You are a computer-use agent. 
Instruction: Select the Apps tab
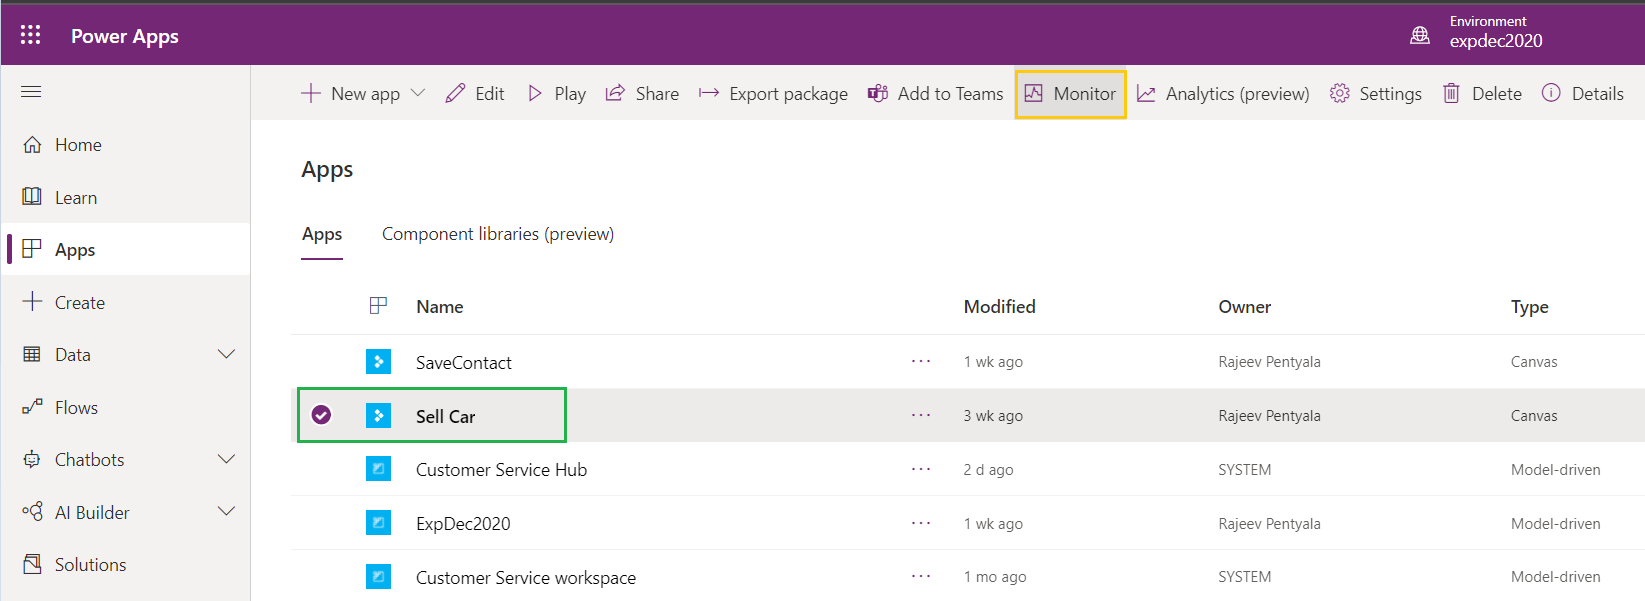pos(322,234)
